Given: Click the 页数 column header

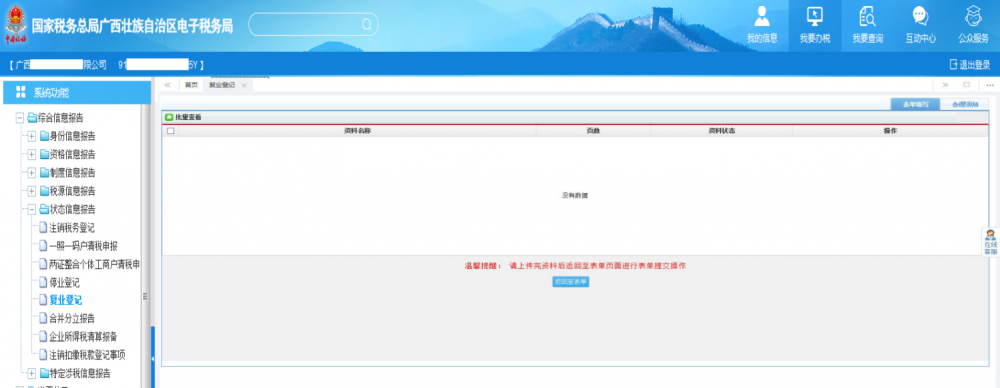Looking at the screenshot, I should click(x=593, y=131).
